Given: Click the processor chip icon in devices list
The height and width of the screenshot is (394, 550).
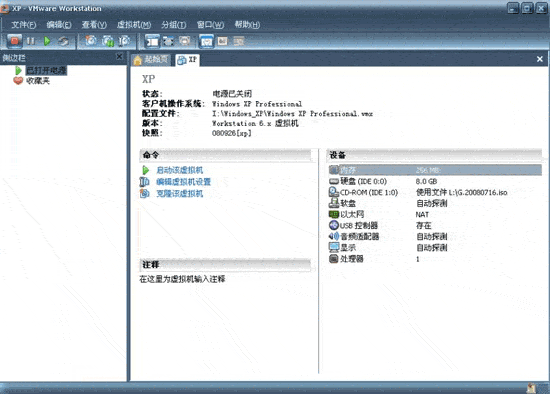Looking at the screenshot, I should click(334, 259).
